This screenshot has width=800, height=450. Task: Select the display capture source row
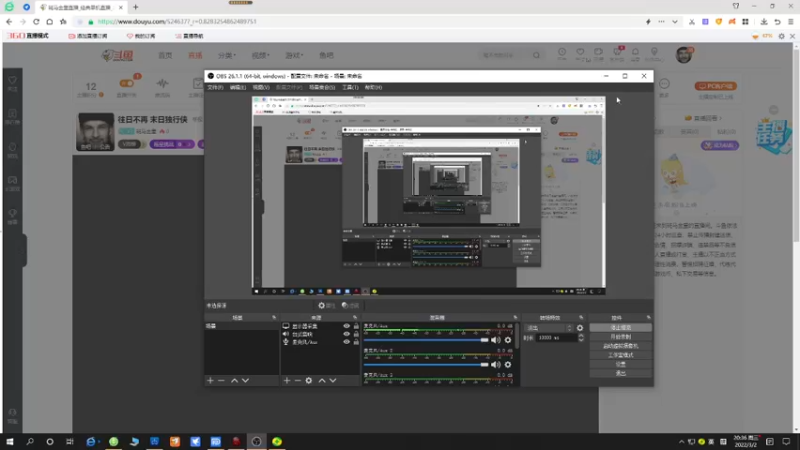tap(320, 326)
